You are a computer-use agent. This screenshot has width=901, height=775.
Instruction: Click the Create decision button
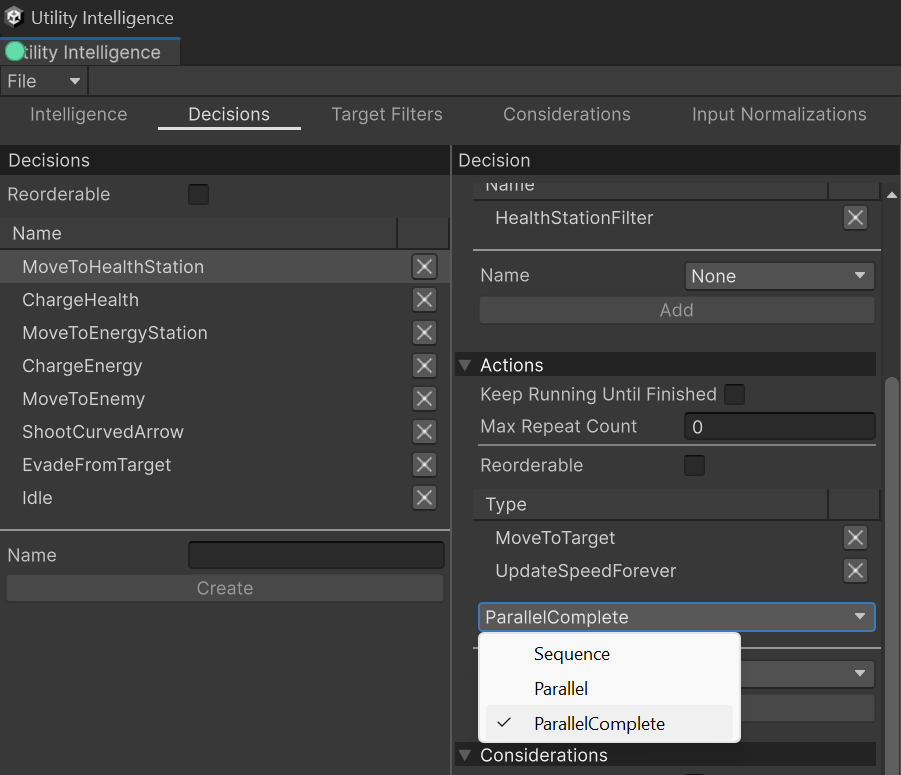225,588
